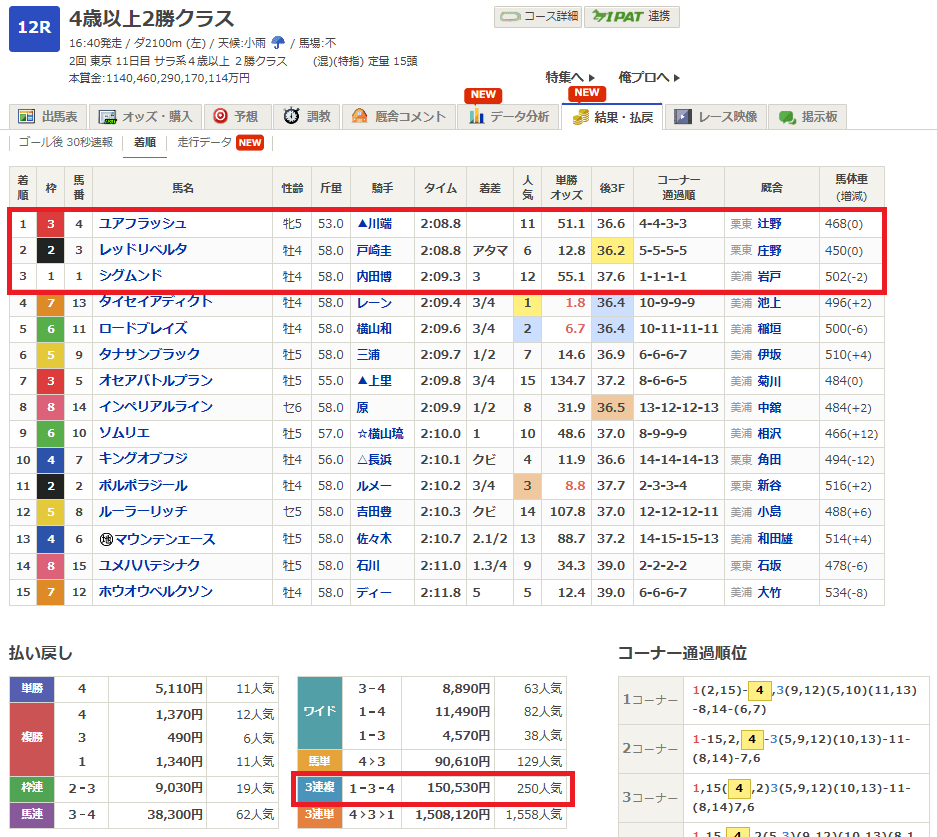Open 厩舎コメント tab icon
The height and width of the screenshot is (837, 937).
360,117
